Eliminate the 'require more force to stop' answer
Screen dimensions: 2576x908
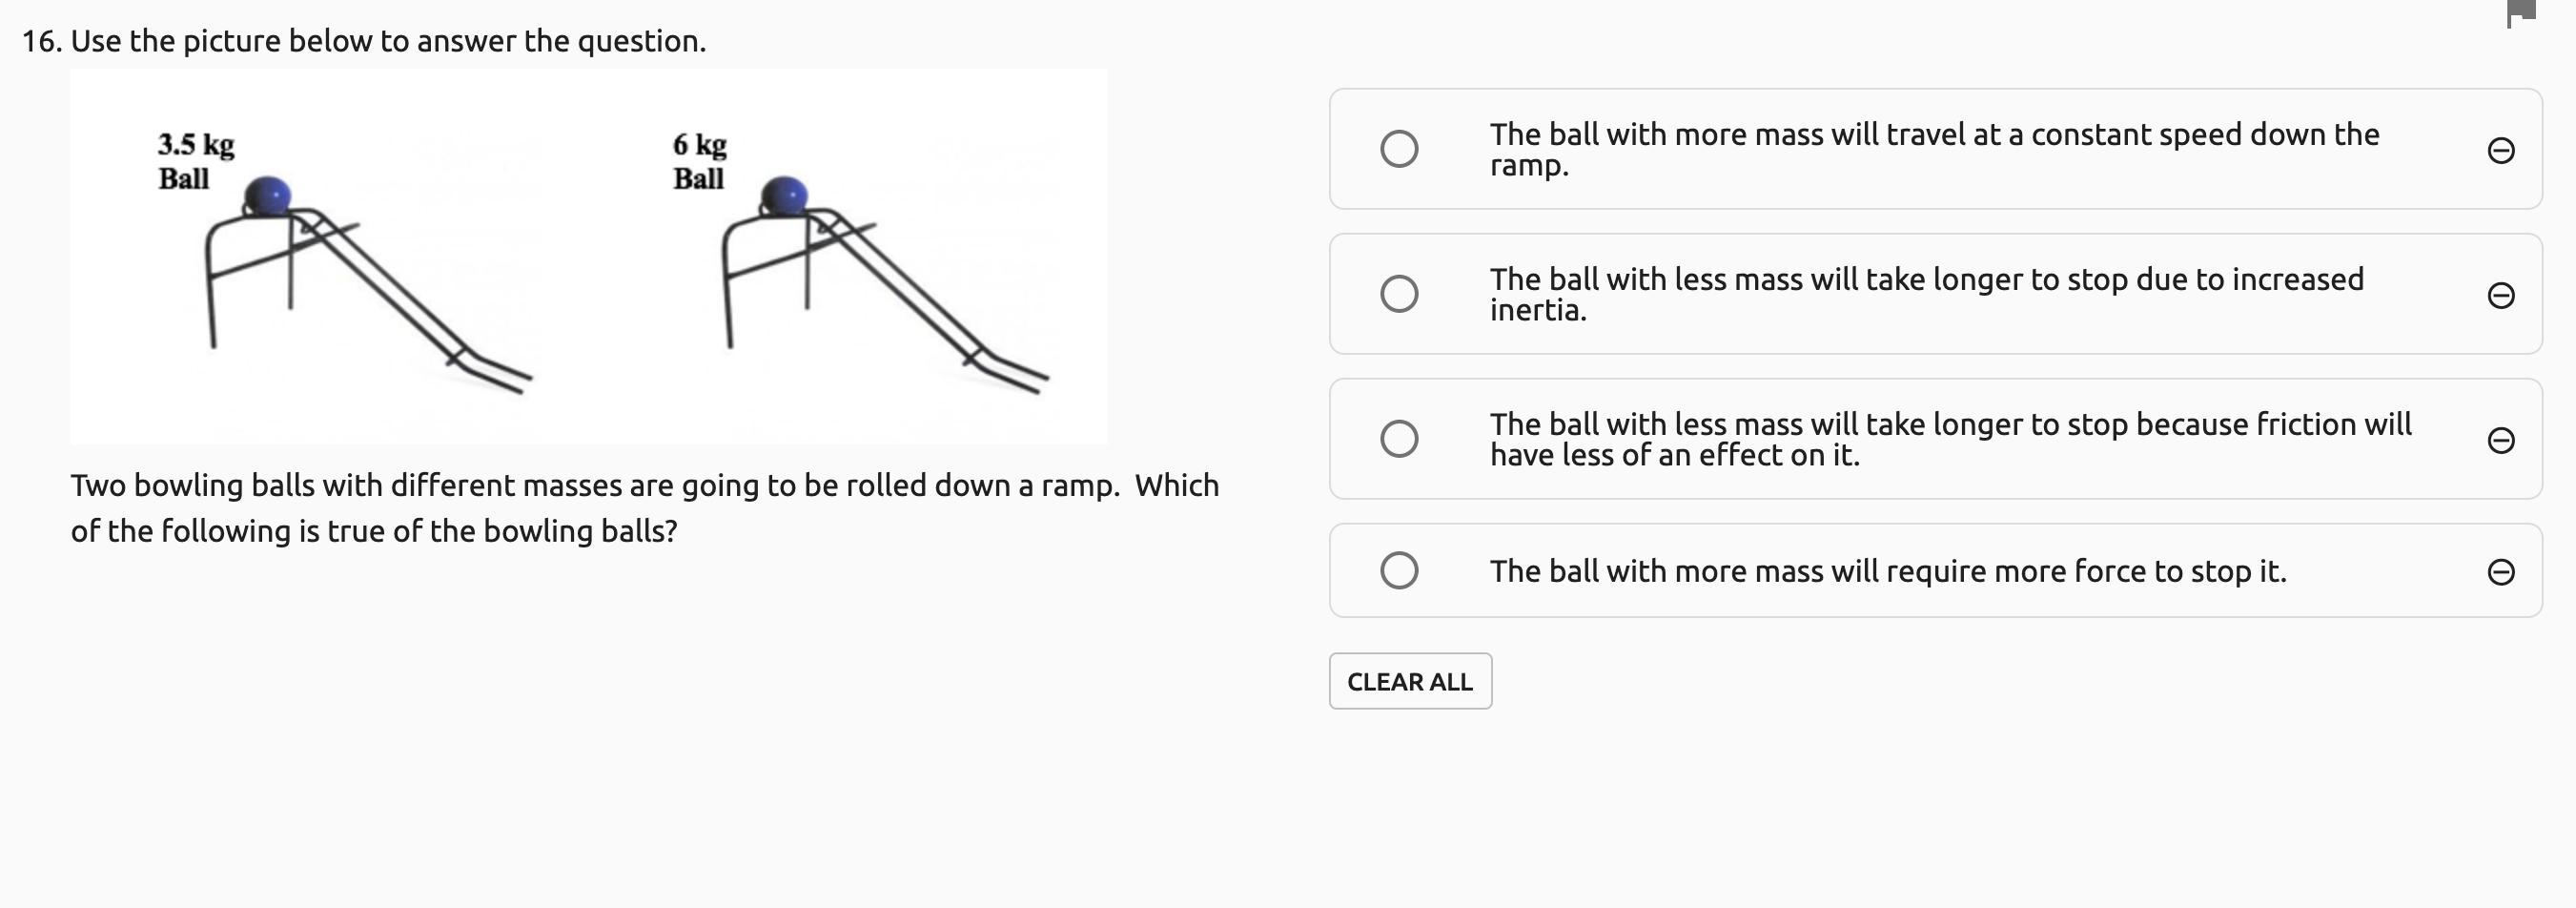pyautogui.click(x=2500, y=571)
